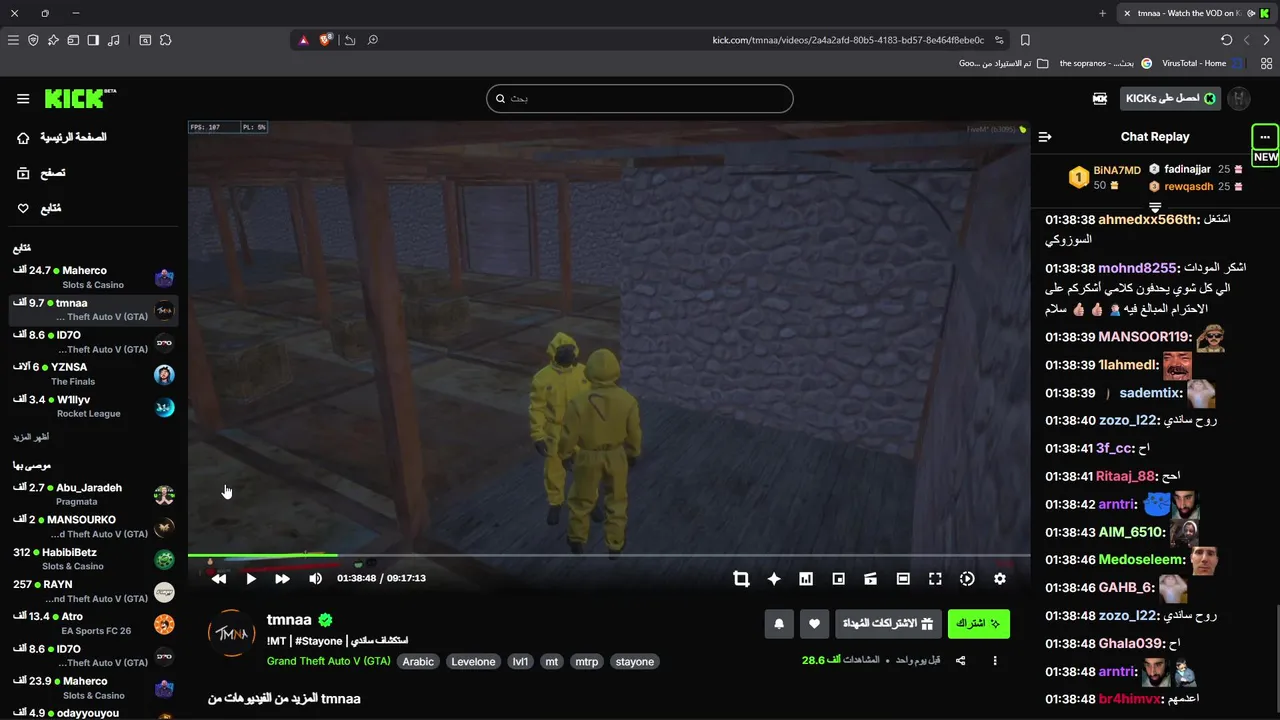Viewport: 1280px width, 720px height.
Task: Click the sparkle icon in player
Action: (773, 579)
